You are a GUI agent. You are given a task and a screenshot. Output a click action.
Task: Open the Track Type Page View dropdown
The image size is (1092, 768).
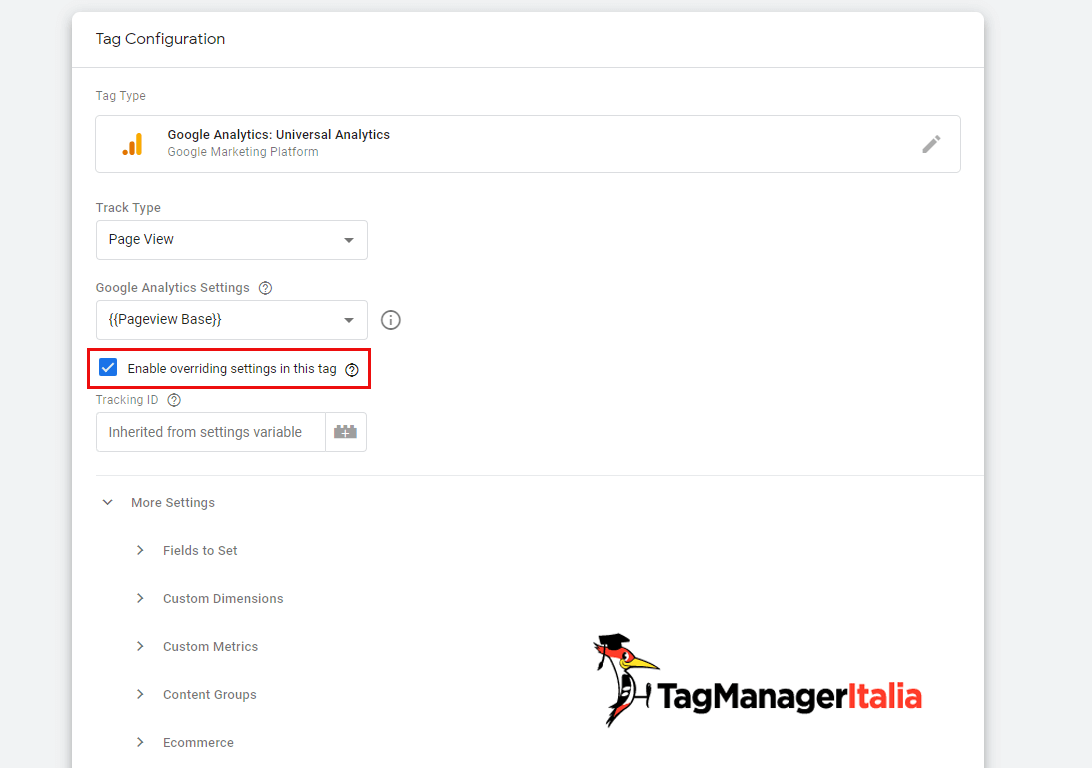[232, 240]
